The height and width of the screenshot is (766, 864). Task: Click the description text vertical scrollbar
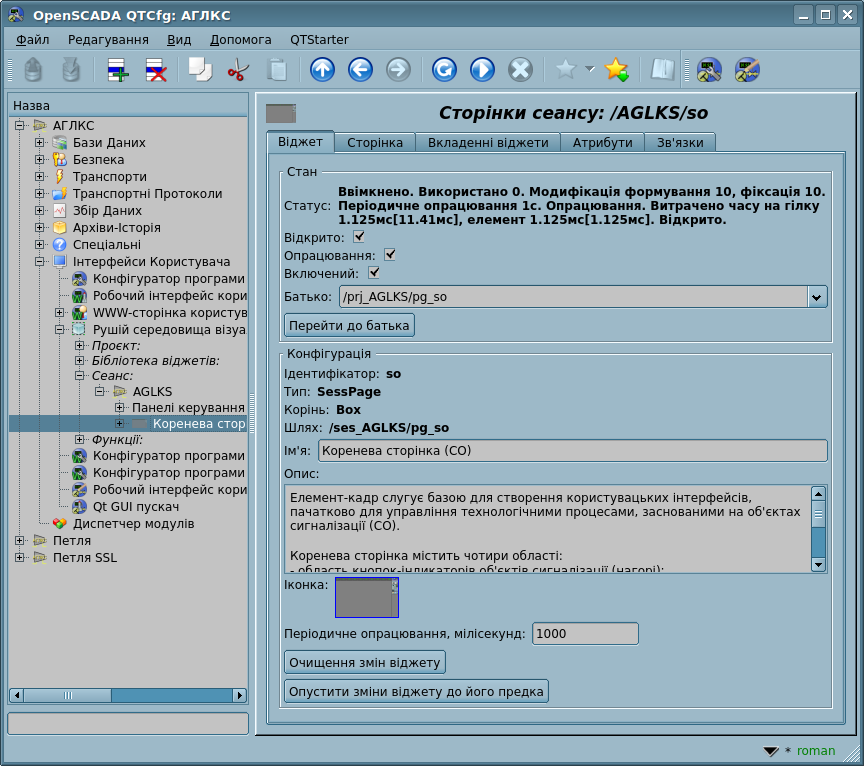click(818, 529)
